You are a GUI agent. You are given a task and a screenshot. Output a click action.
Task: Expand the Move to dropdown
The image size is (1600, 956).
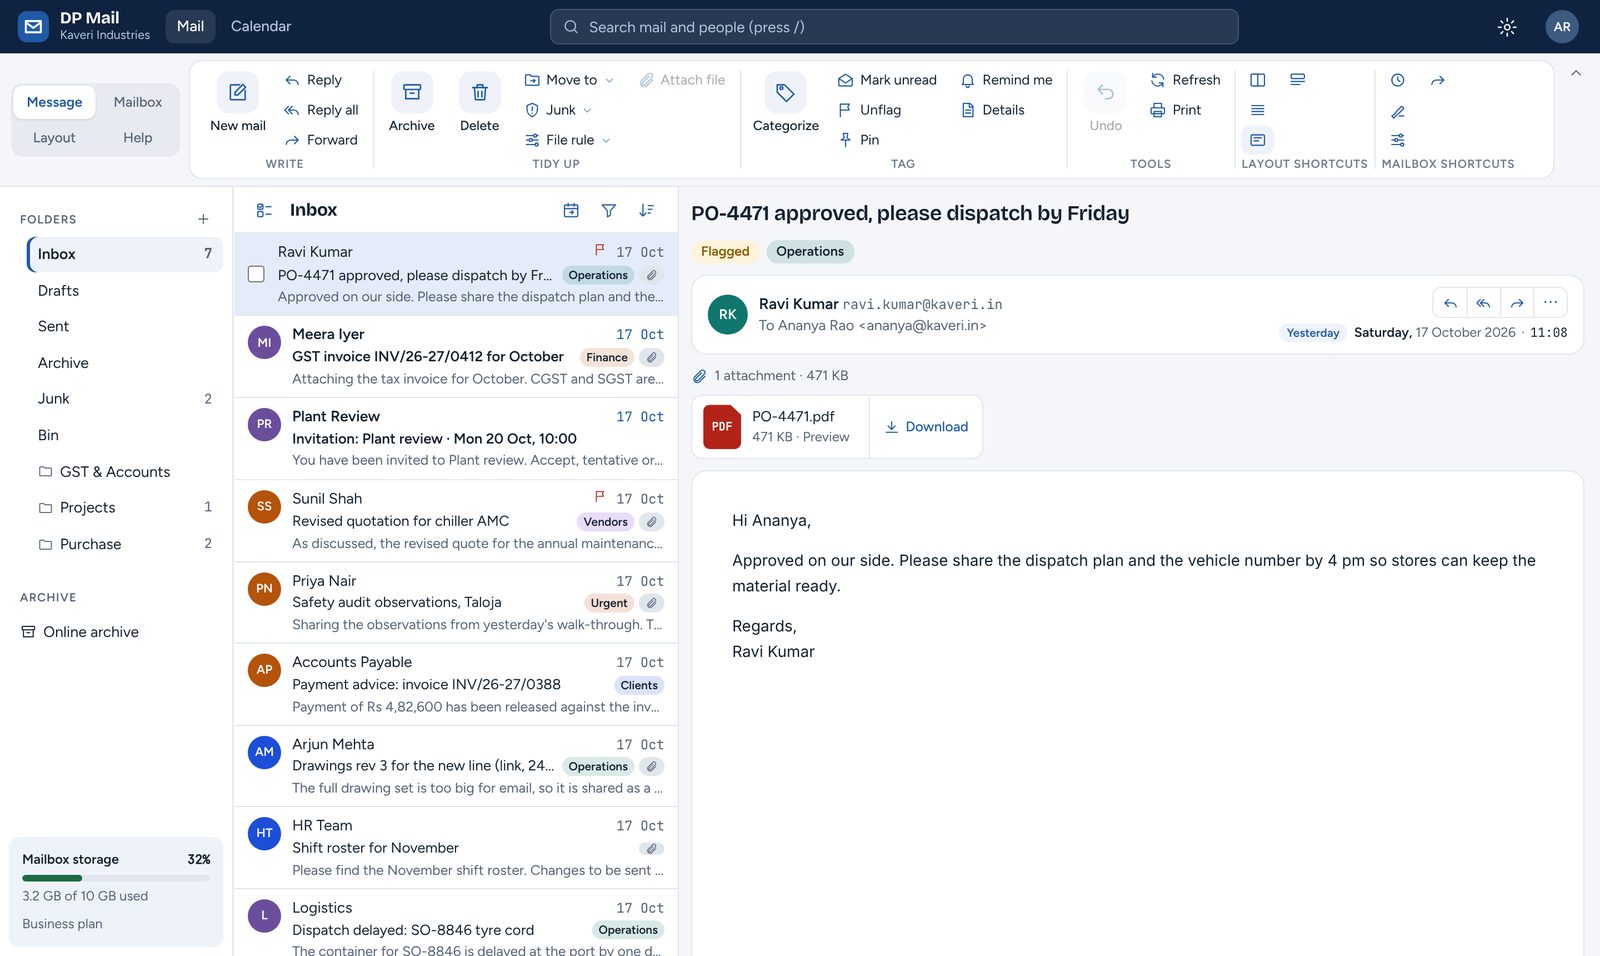[x=569, y=80]
